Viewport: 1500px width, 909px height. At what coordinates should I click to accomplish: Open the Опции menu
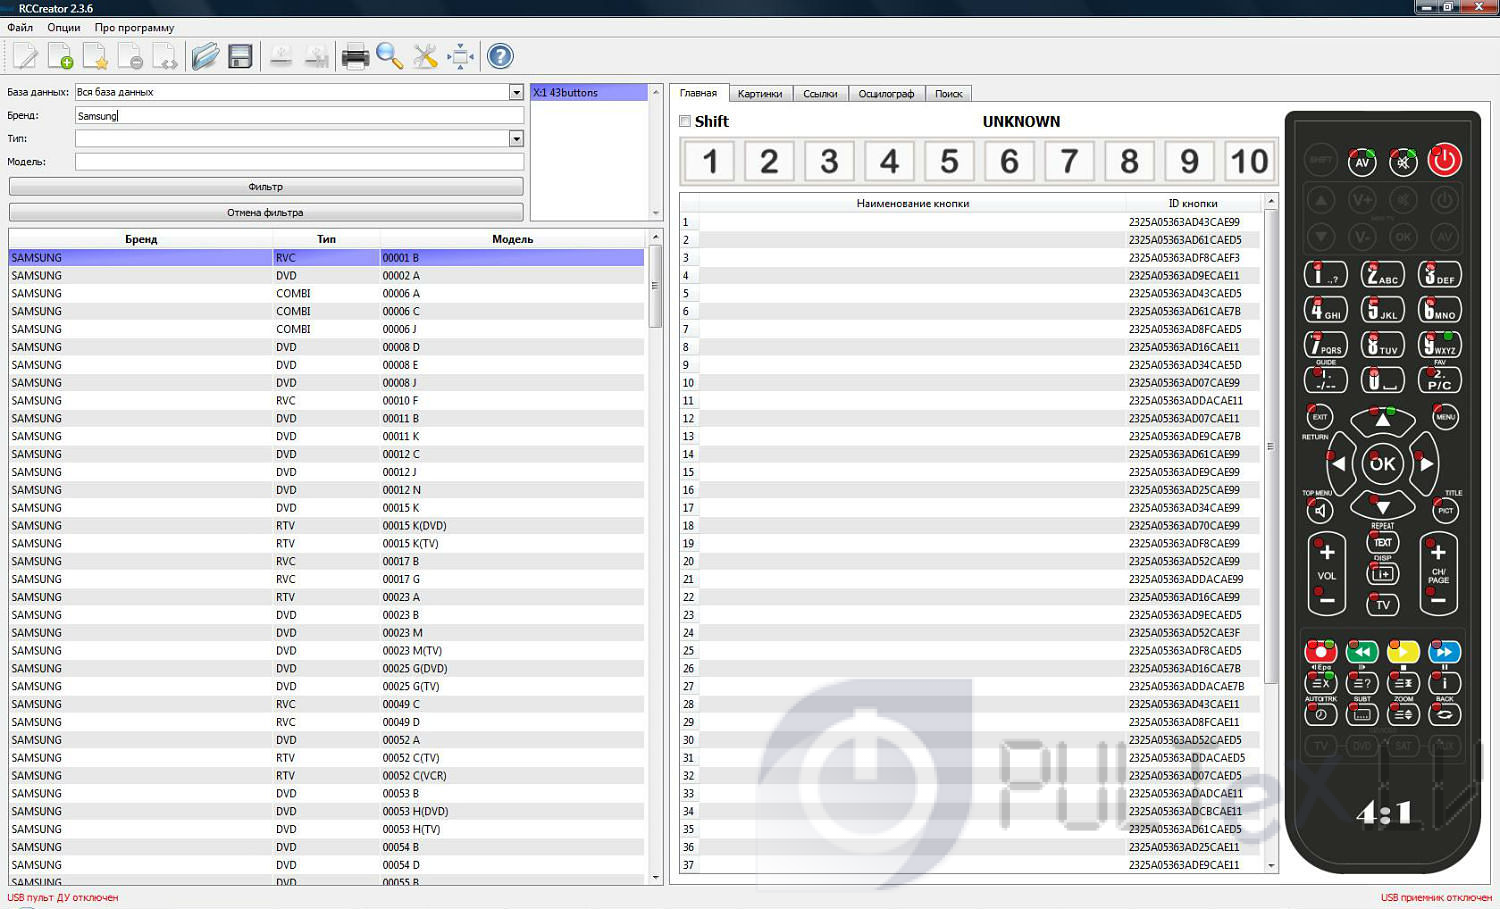63,28
